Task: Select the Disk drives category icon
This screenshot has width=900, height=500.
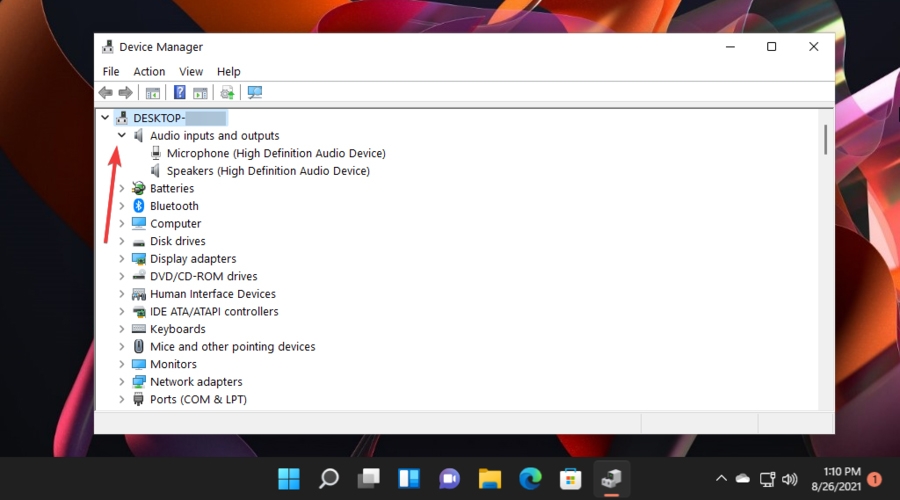Action: click(x=138, y=242)
